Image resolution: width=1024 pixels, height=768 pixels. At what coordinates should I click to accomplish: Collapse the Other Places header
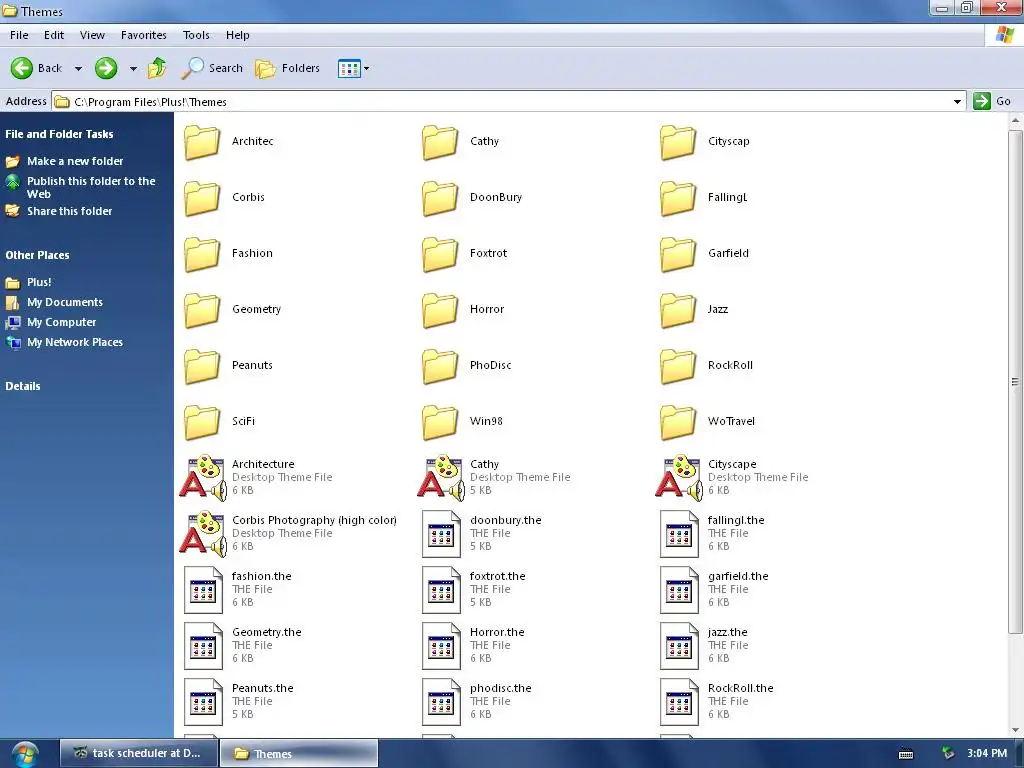pos(37,255)
